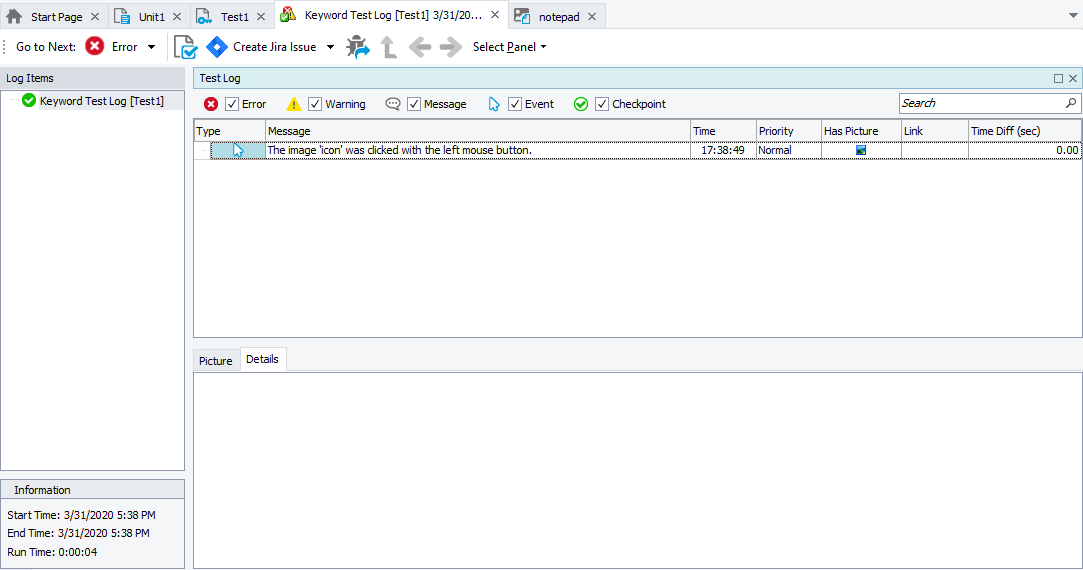Switch to the notepad tab
The height and width of the screenshot is (570, 1083).
point(559,17)
